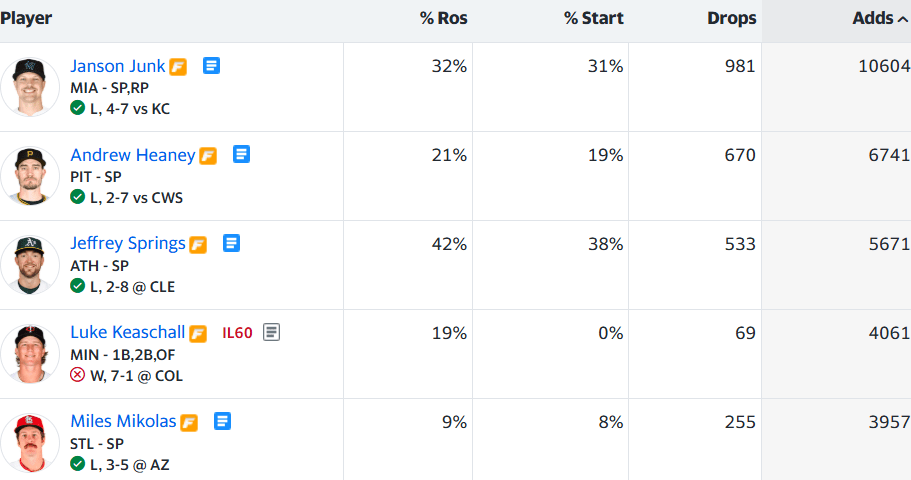View Andrew Heaney's headshot photo
Image resolution: width=911 pixels, height=480 pixels.
coord(30,176)
